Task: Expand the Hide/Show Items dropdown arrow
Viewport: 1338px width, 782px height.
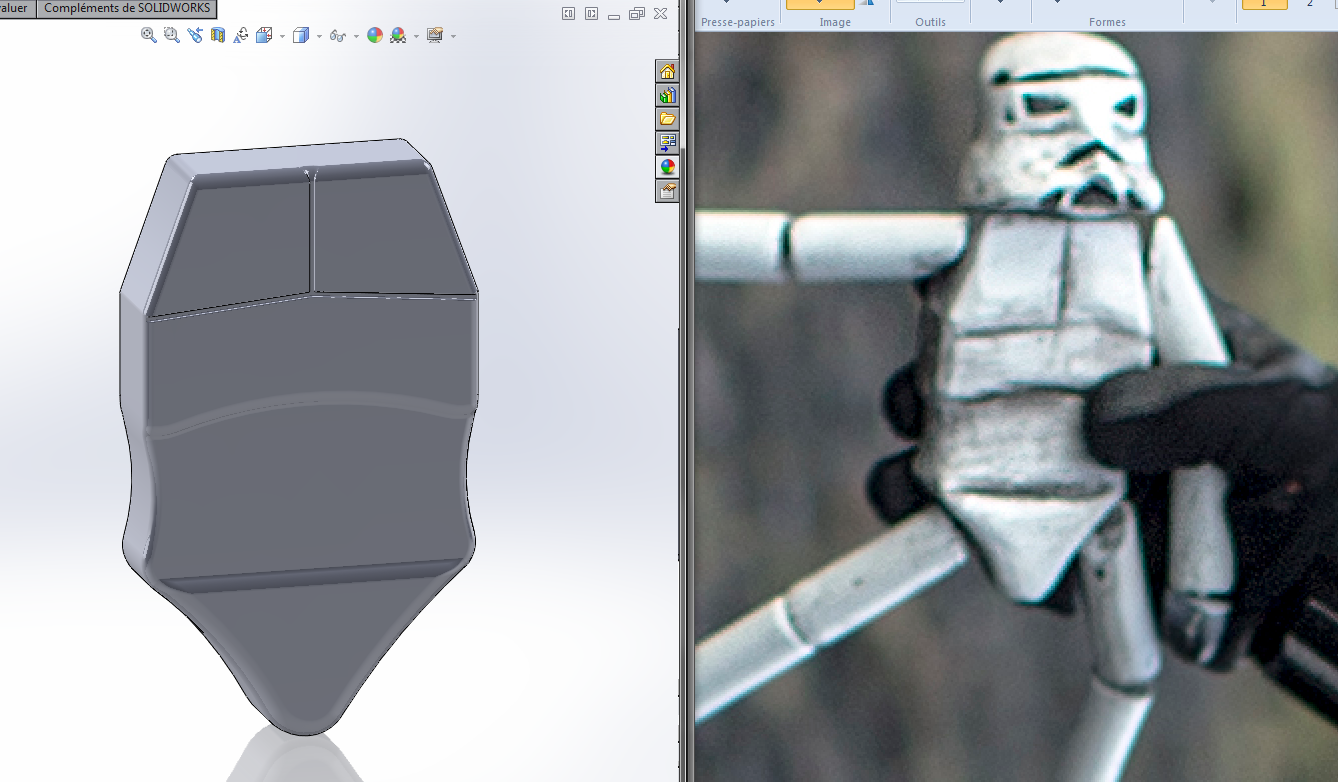Action: coord(355,36)
